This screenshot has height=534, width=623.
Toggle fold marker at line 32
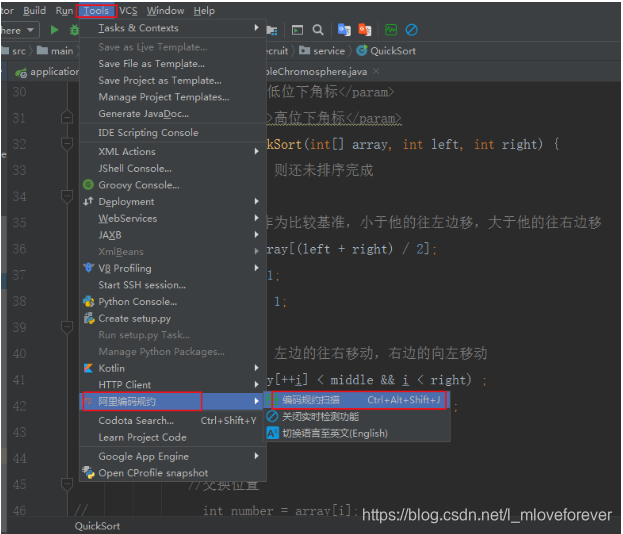pyautogui.click(x=67, y=144)
